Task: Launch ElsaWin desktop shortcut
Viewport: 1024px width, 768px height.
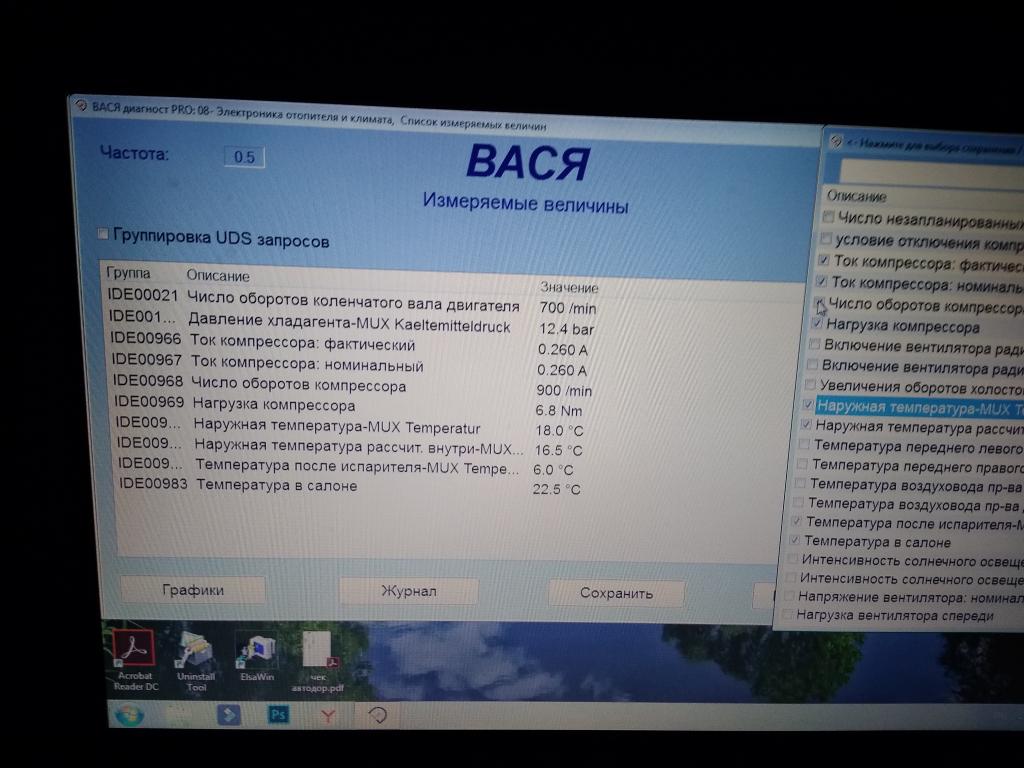Action: coord(257,658)
